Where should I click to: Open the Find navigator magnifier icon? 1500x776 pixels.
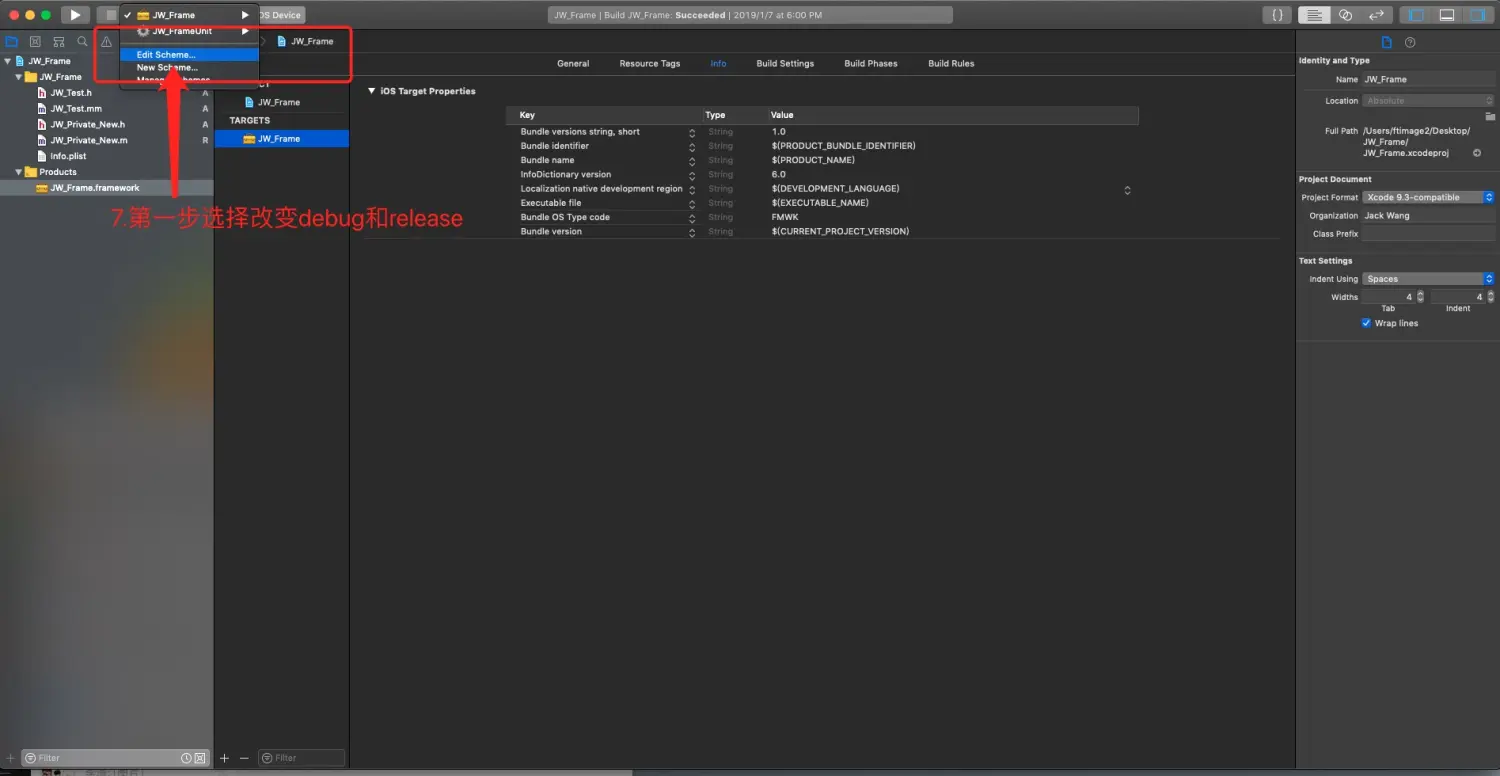[82, 41]
